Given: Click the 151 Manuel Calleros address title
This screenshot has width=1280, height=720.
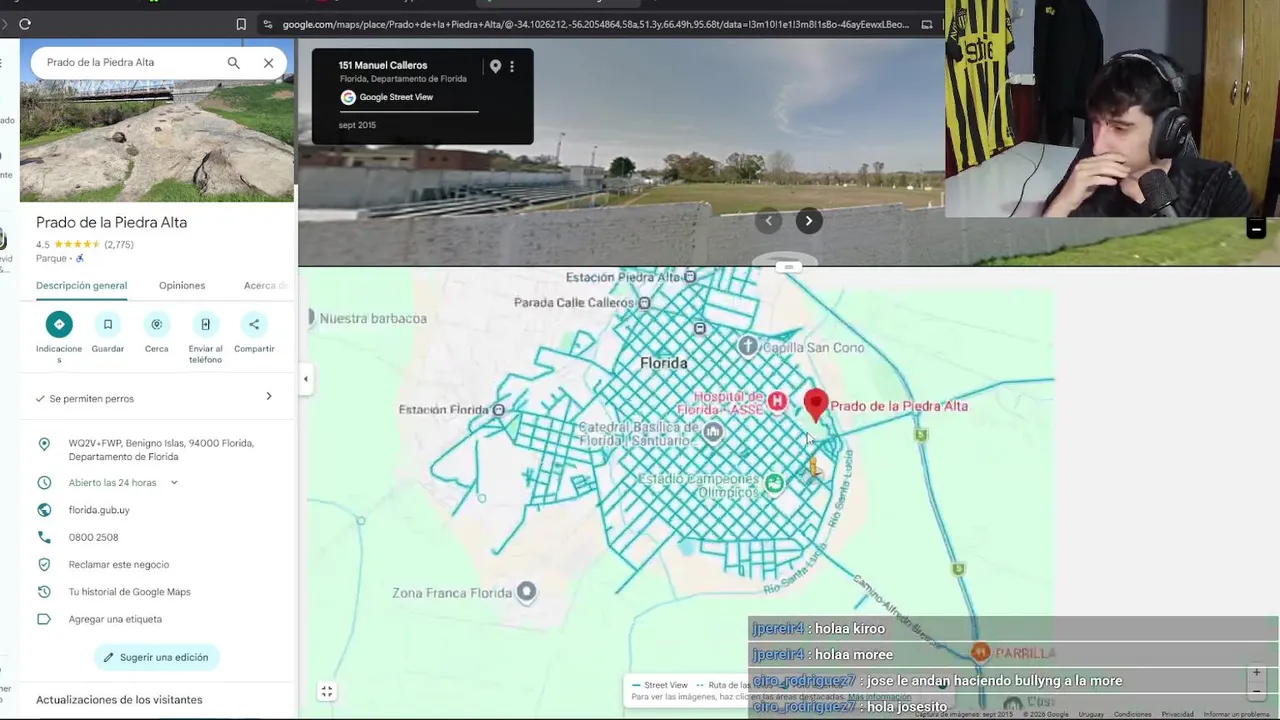Looking at the screenshot, I should tap(382, 66).
